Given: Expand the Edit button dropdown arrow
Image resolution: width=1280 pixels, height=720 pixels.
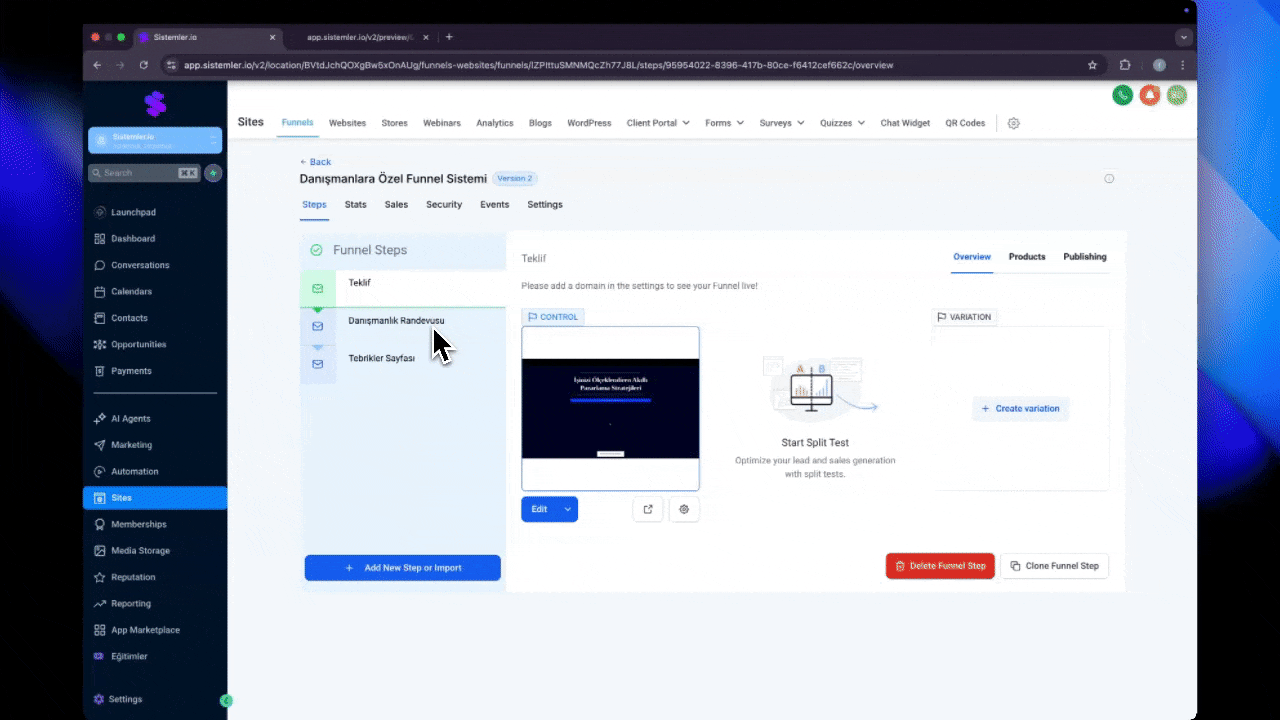Looking at the screenshot, I should (x=568, y=509).
